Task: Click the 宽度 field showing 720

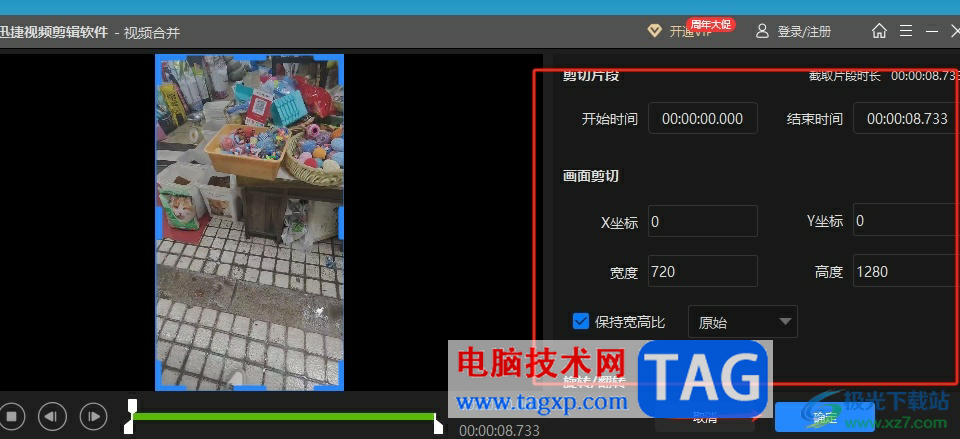Action: pos(702,271)
